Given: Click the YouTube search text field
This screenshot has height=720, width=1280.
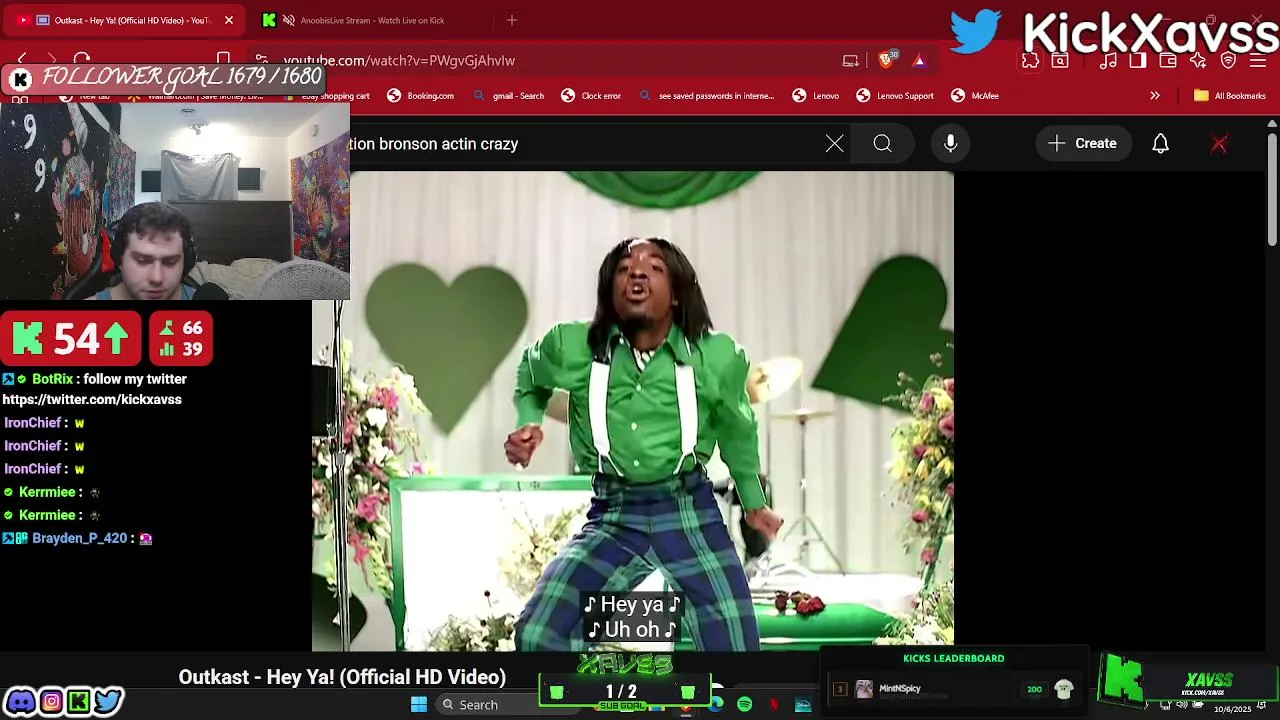Looking at the screenshot, I should coord(585,144).
